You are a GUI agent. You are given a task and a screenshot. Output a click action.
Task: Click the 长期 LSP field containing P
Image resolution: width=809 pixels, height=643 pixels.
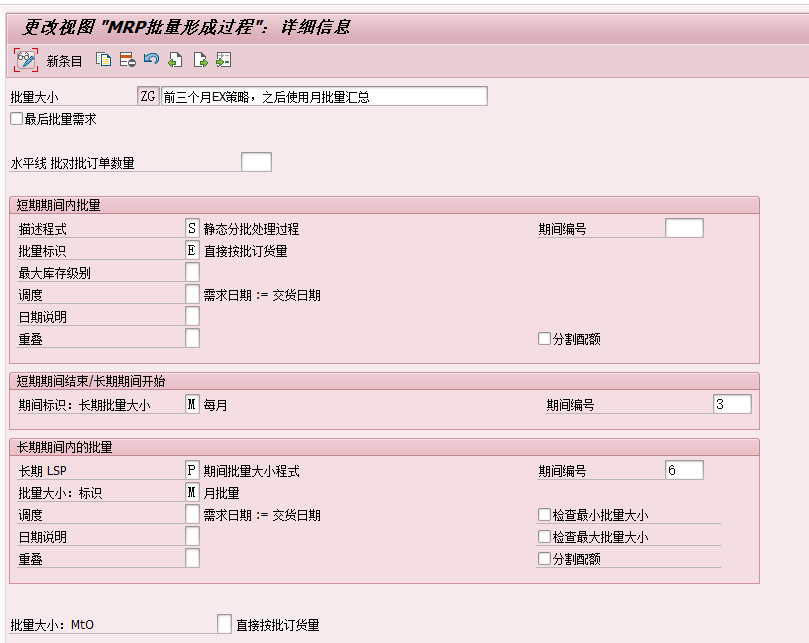tap(192, 470)
